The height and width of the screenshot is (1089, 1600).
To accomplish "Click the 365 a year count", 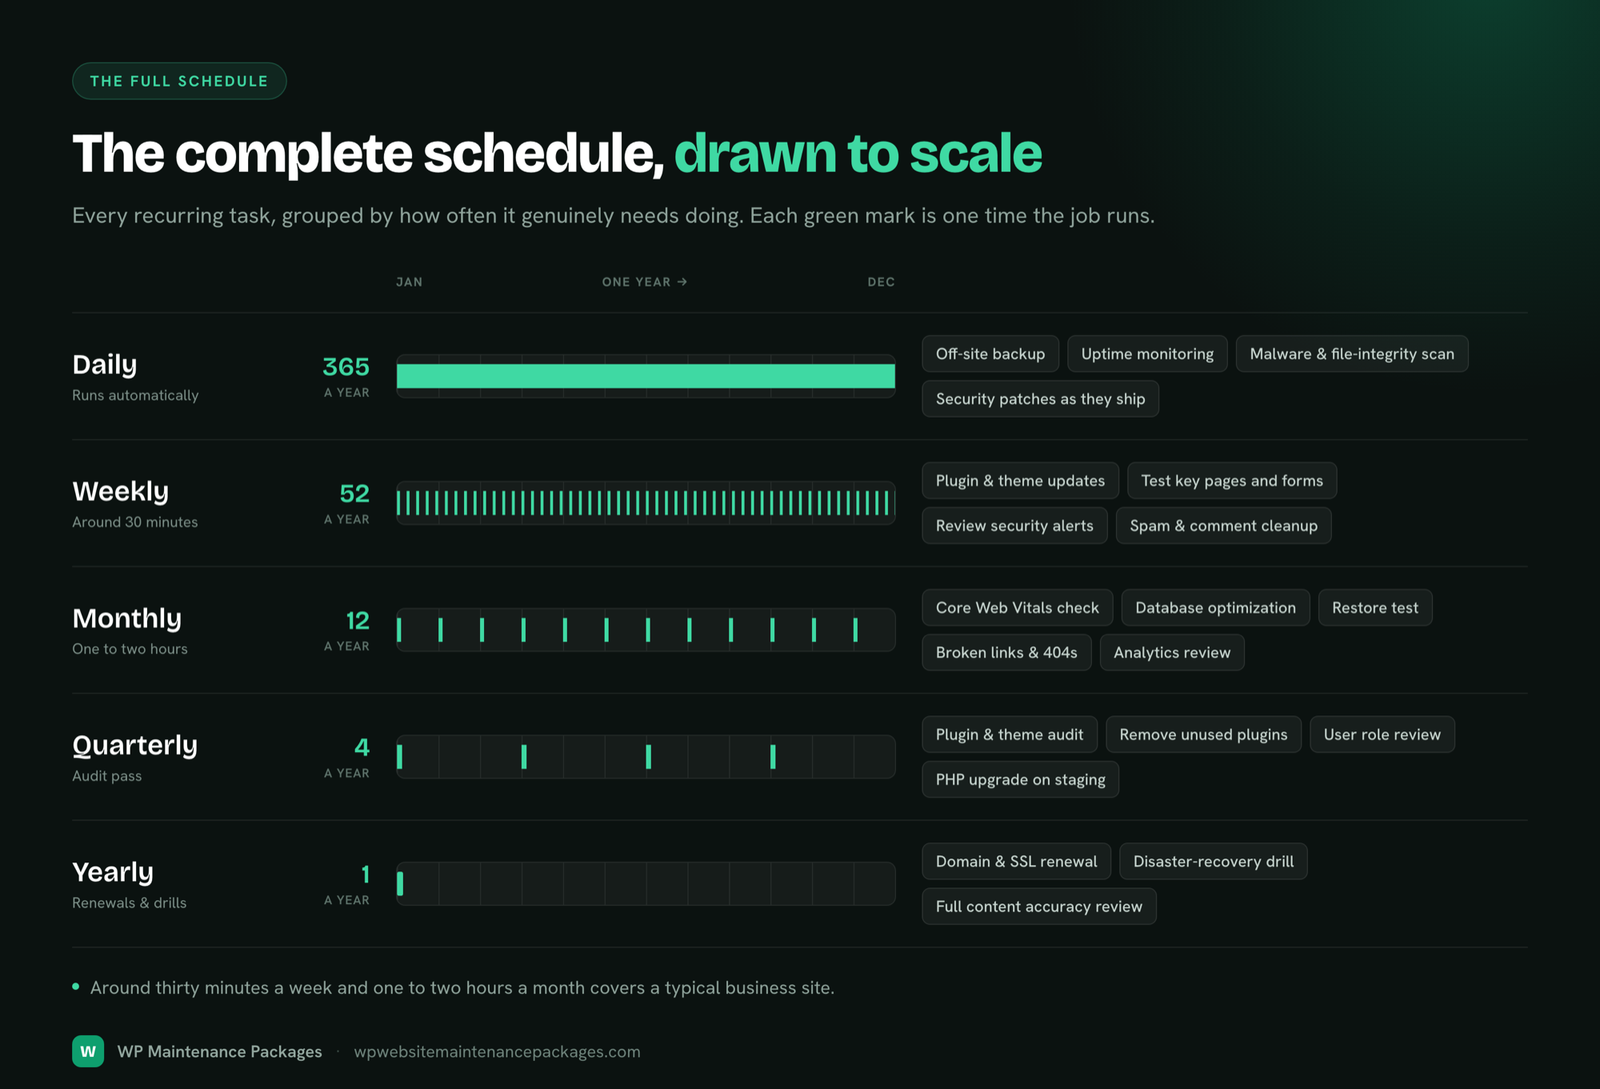I will 346,376.
